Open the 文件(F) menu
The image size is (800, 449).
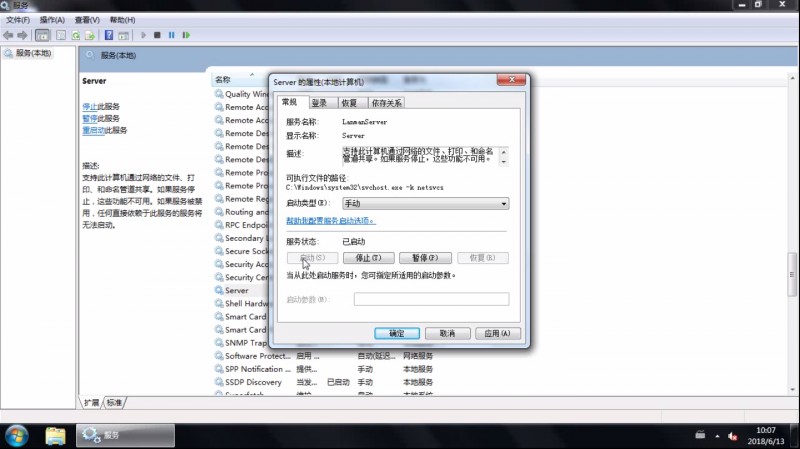coord(18,20)
